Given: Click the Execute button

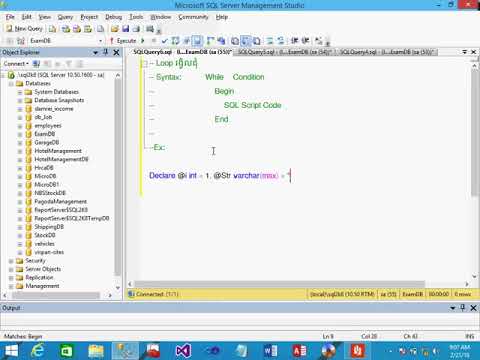Looking at the screenshot, I should click(x=123, y=41).
